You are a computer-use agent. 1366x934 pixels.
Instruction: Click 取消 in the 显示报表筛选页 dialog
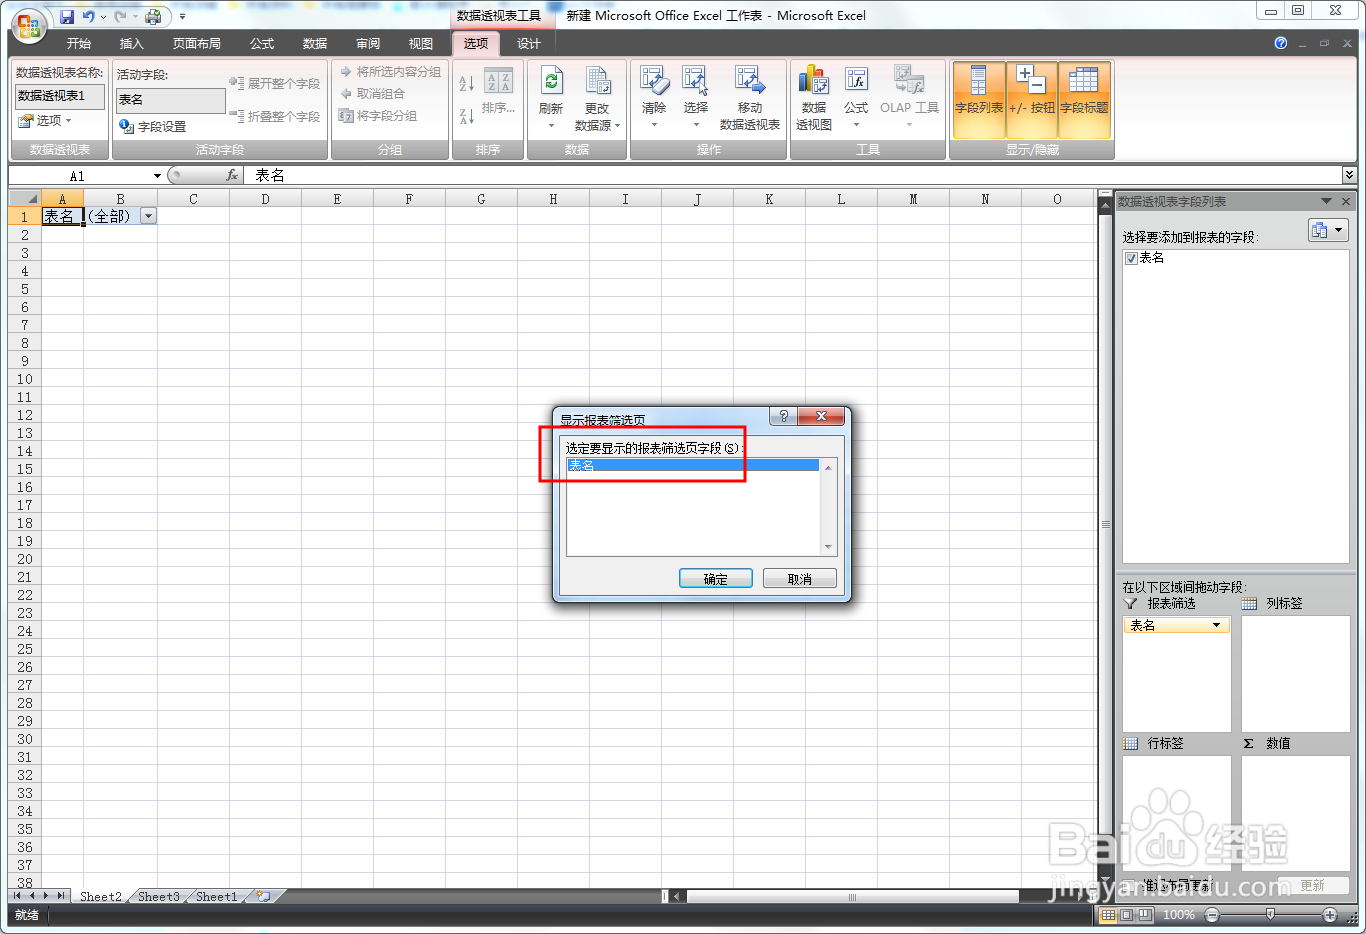point(800,579)
